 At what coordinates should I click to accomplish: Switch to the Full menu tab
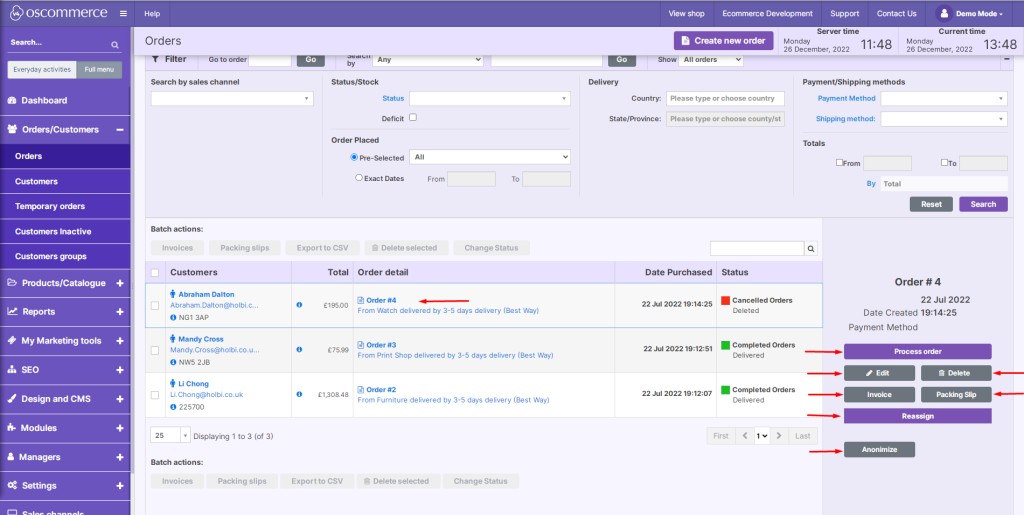pos(99,69)
